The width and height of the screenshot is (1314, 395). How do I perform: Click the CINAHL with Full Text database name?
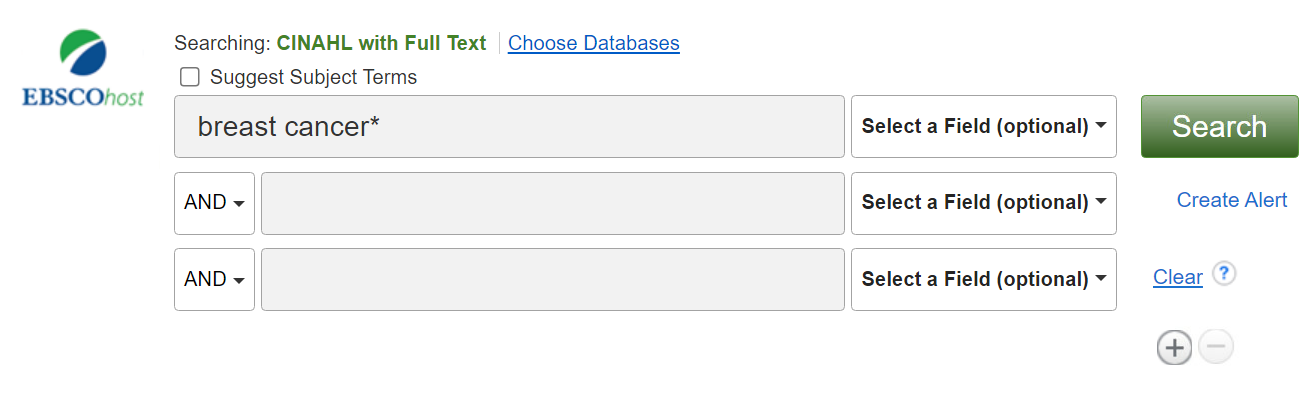coord(381,43)
